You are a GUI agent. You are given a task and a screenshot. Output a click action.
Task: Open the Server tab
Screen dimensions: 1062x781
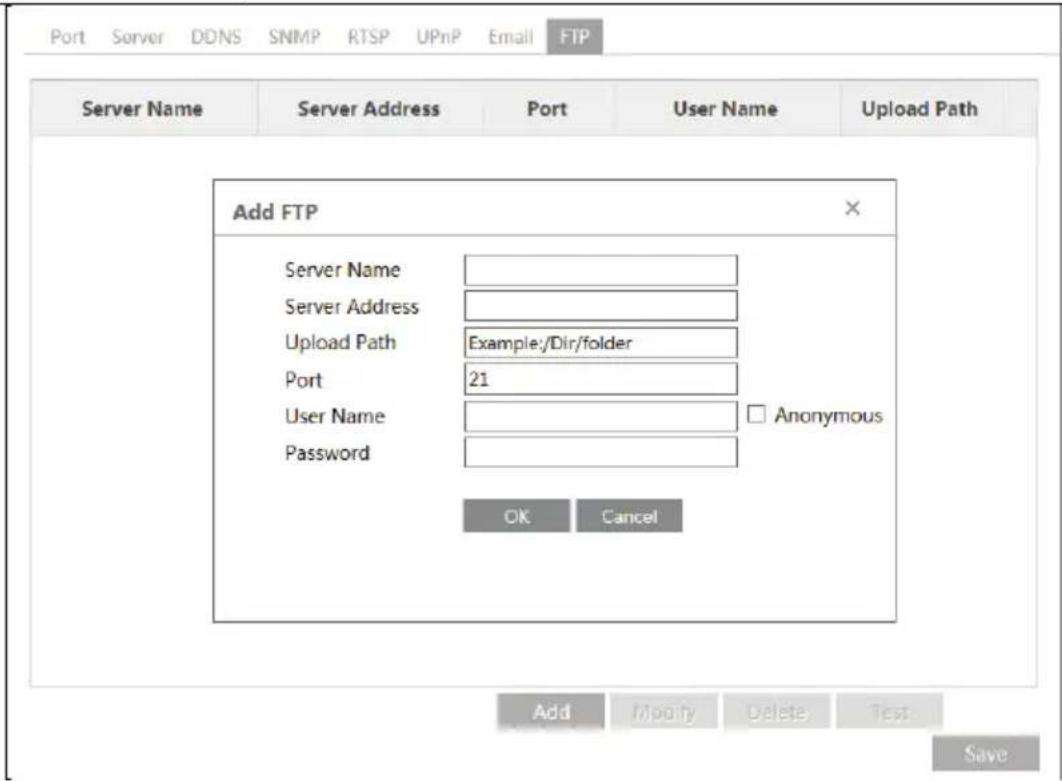[137, 37]
